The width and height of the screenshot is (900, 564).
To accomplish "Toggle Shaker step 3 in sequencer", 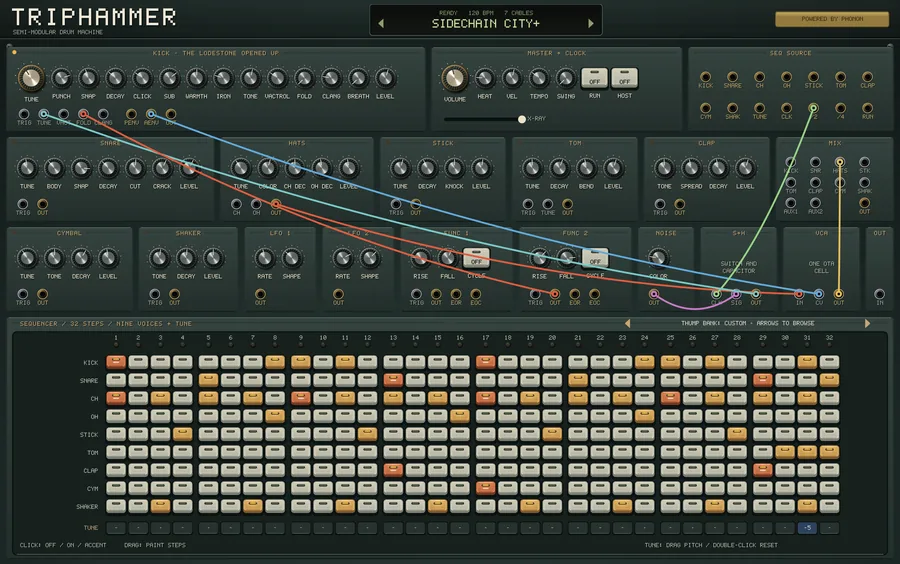I will [x=160, y=506].
